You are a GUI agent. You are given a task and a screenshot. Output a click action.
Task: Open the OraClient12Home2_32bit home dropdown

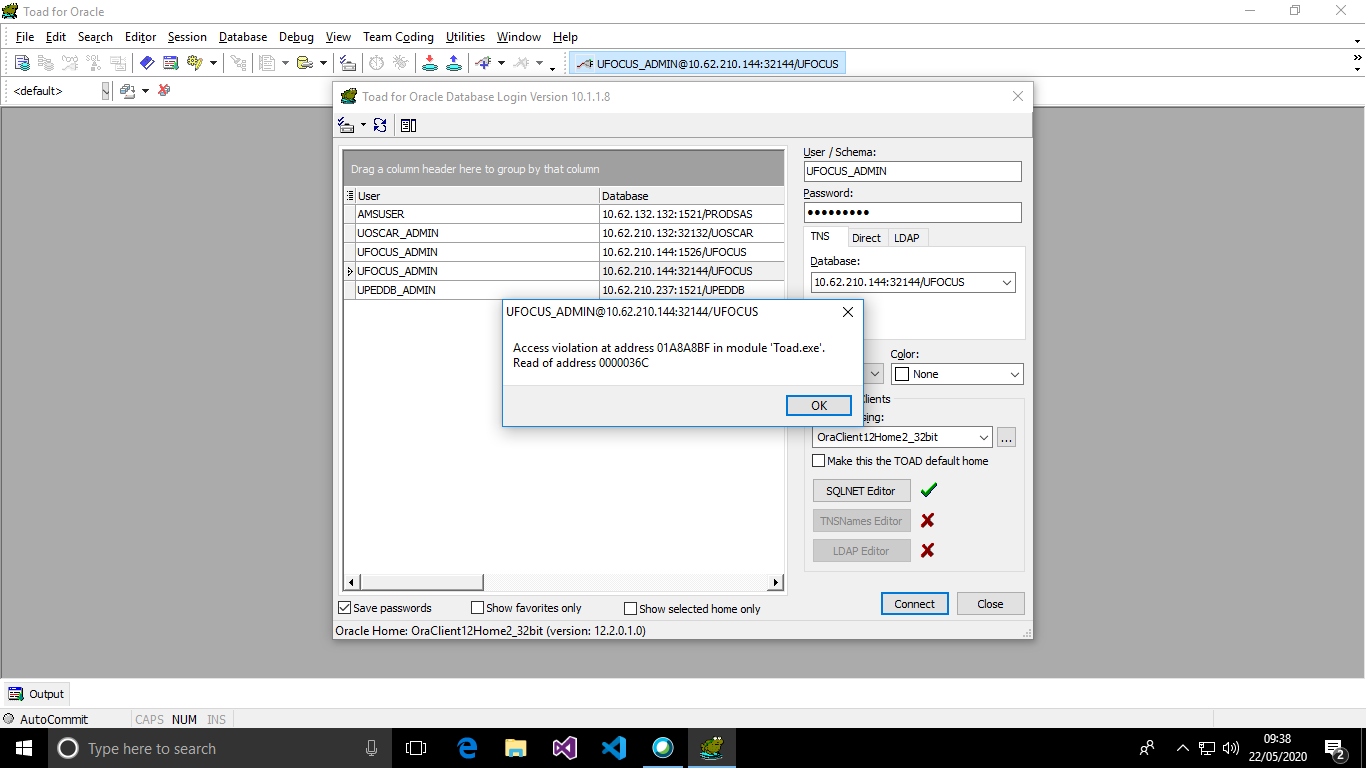pyautogui.click(x=983, y=437)
